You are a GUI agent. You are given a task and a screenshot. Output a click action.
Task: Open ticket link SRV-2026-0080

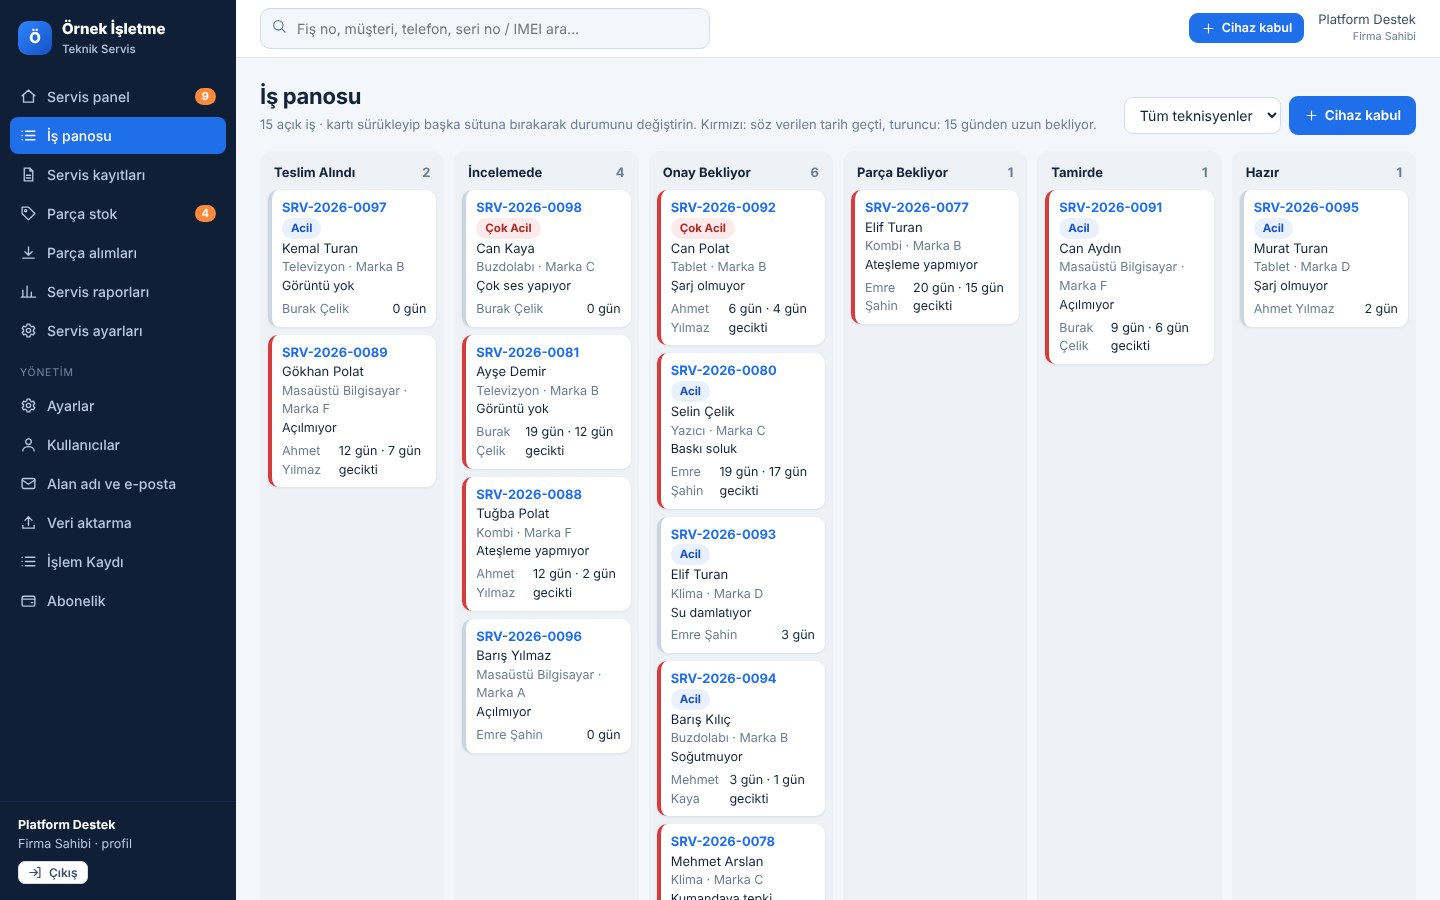point(723,370)
